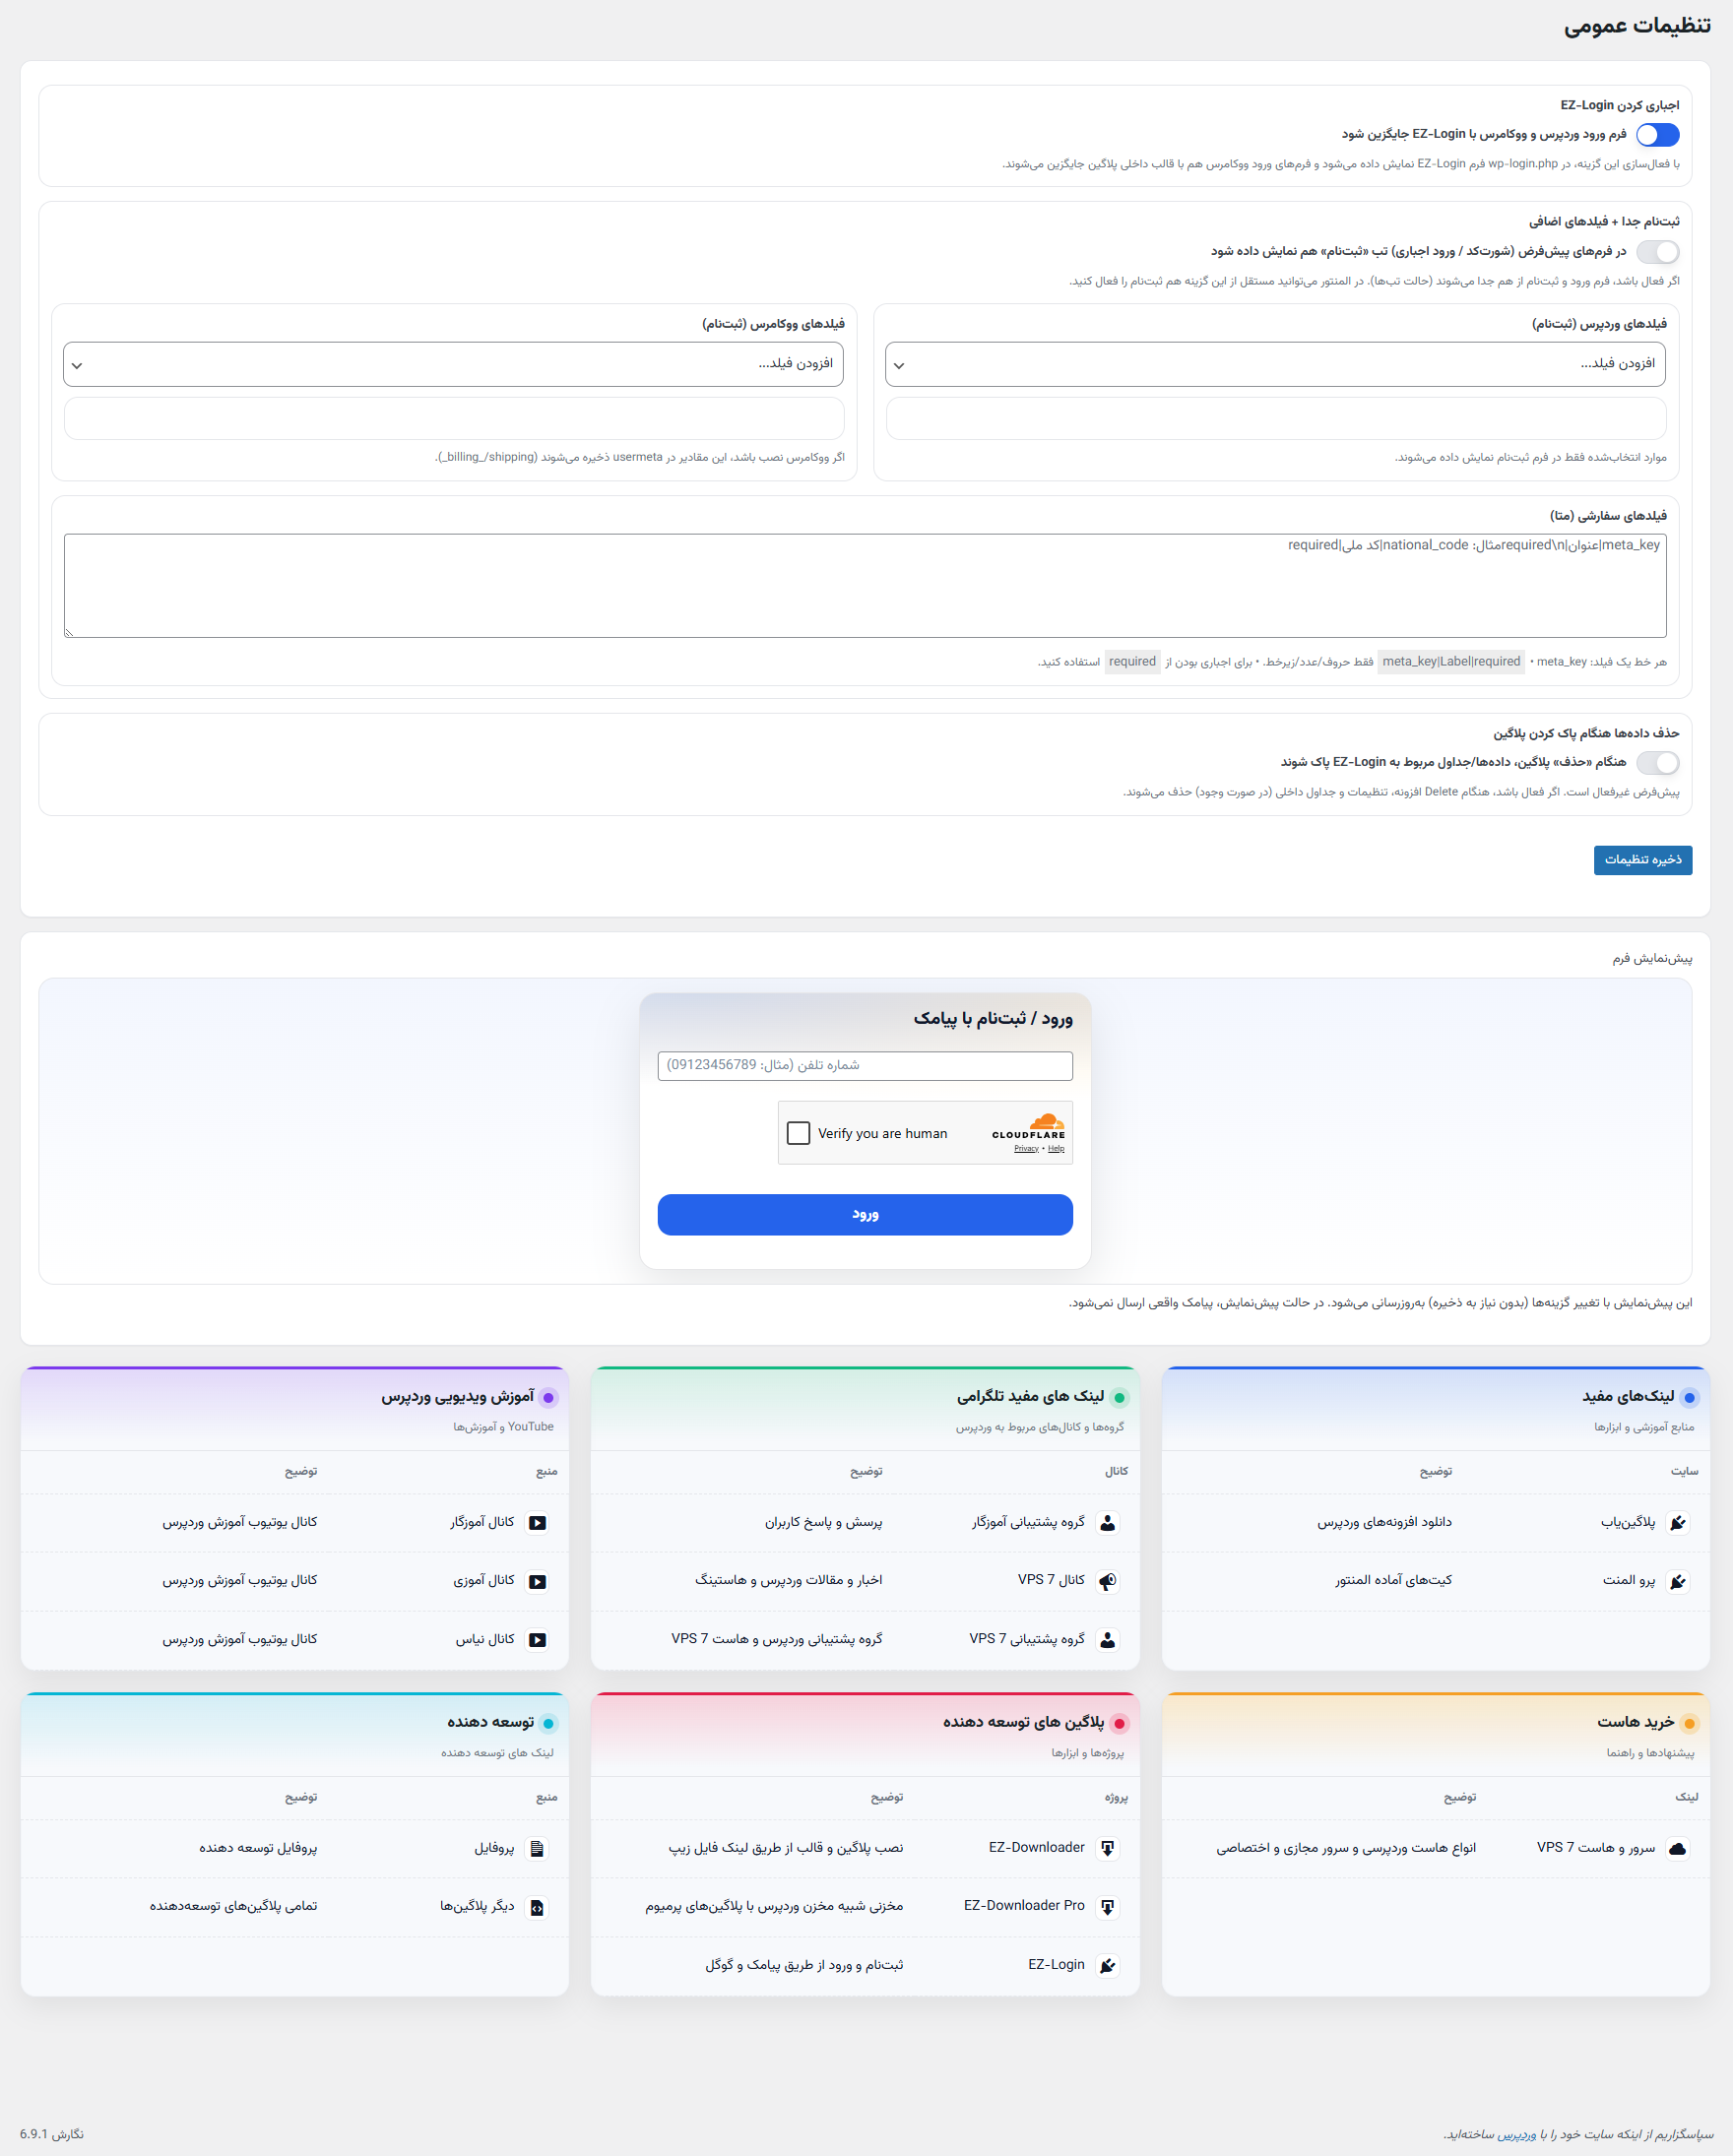
Task: Click the دیگر پلاگین‌ها code icon
Action: pyautogui.click(x=537, y=1907)
